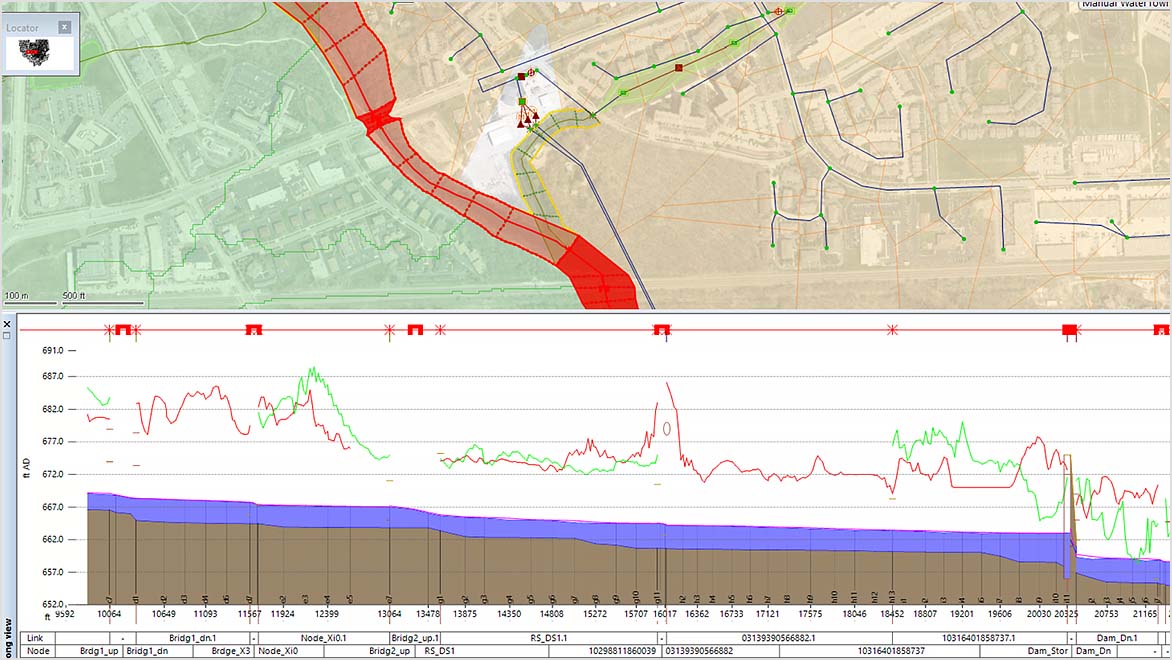Image resolution: width=1172 pixels, height=660 pixels.
Task: Click the cluster of triangle pump symbols
Action: click(x=528, y=118)
